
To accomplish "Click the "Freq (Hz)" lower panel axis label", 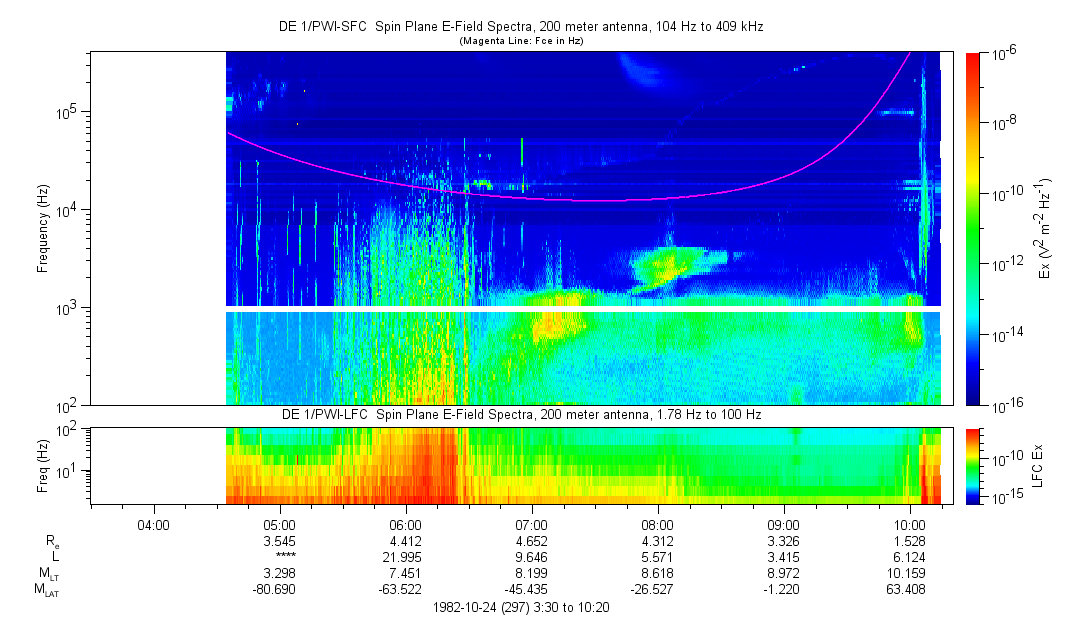I will (x=44, y=466).
